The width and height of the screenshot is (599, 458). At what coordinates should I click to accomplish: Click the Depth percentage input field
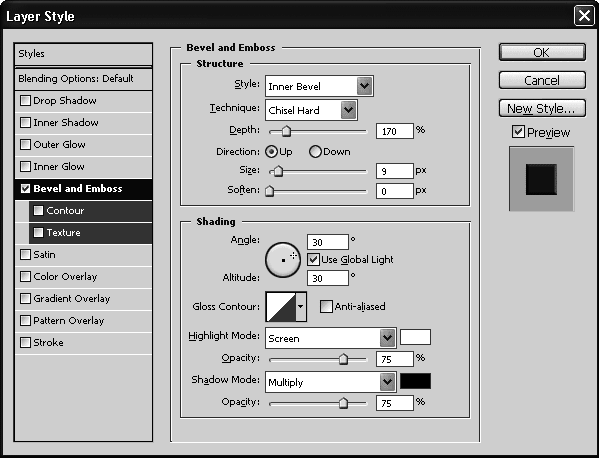point(395,131)
